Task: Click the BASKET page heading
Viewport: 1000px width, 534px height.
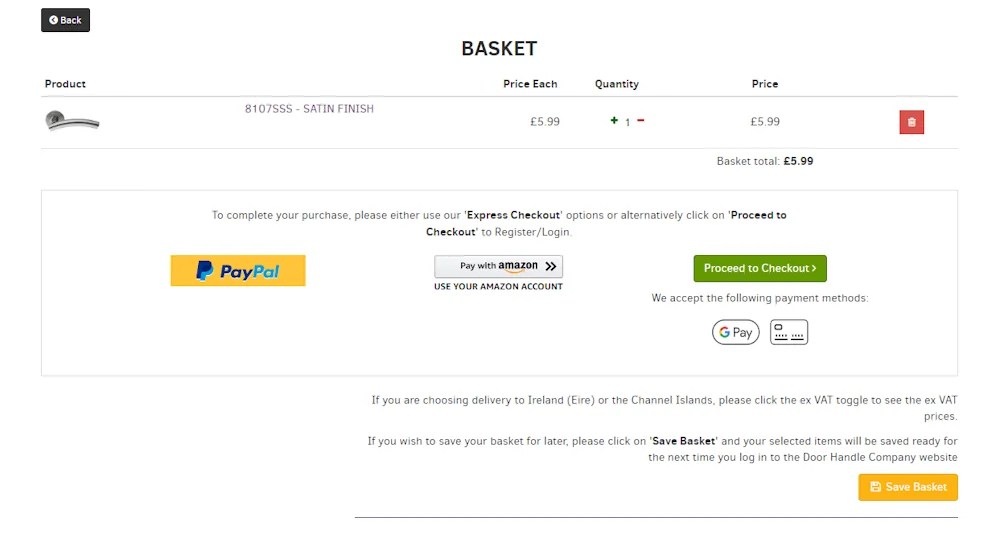Action: point(499,49)
